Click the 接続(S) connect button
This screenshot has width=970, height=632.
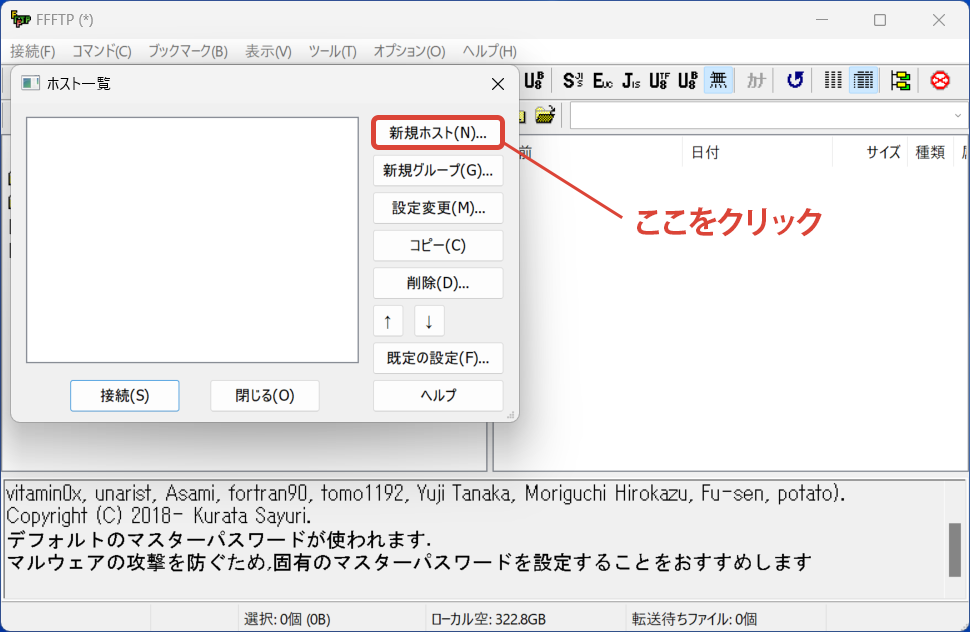125,396
